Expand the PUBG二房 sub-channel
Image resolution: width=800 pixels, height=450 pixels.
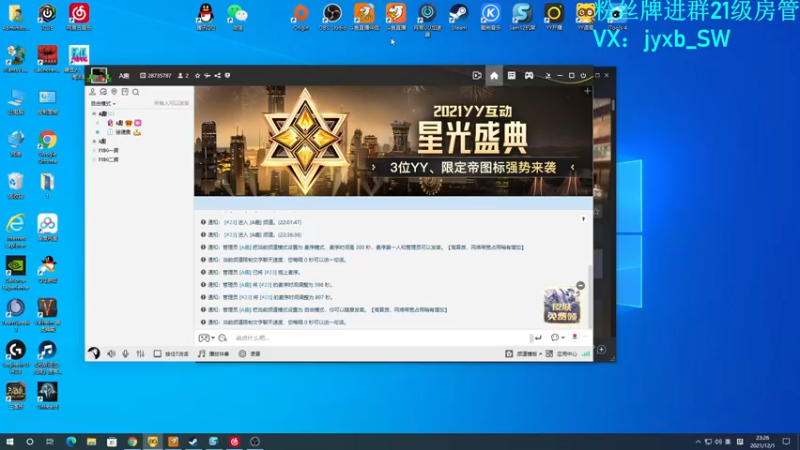pyautogui.click(x=94, y=160)
